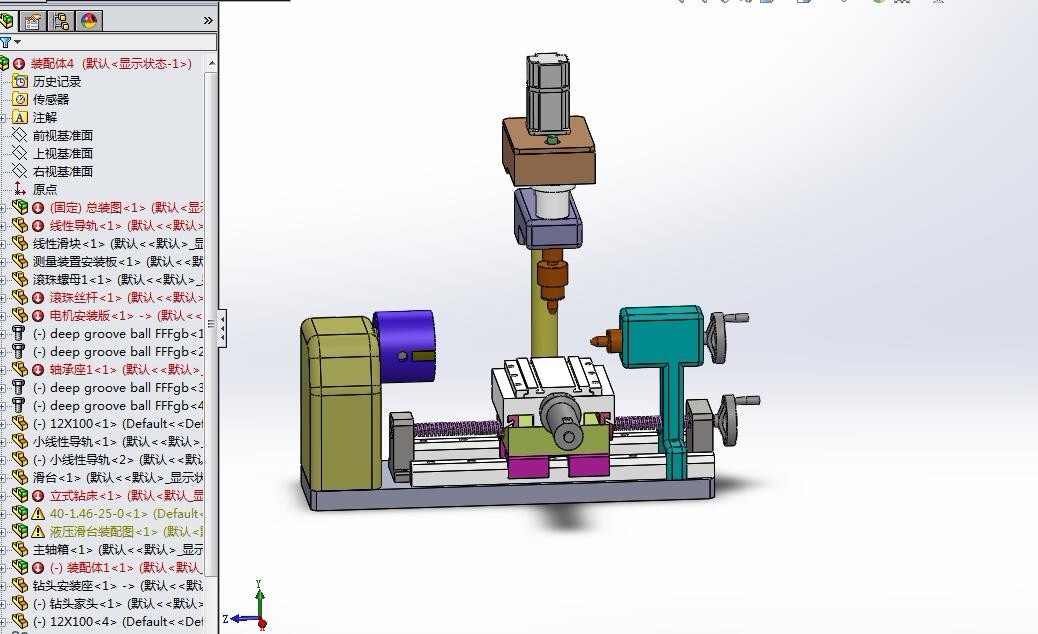Select the 装配体4 root assembly icon
This screenshot has height=634, width=1038.
pyautogui.click(x=5, y=64)
